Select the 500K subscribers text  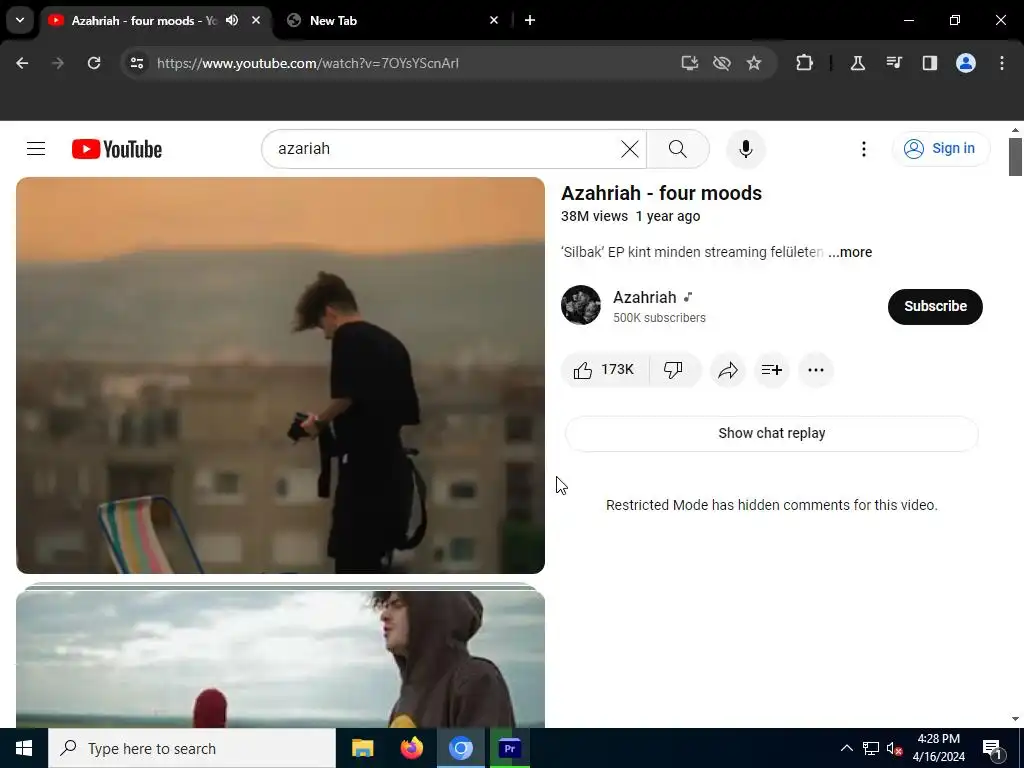click(x=659, y=318)
